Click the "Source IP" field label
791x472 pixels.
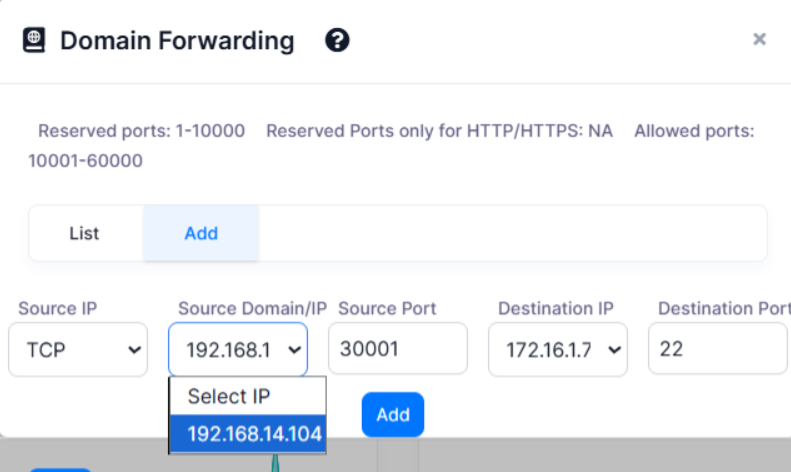click(x=58, y=308)
